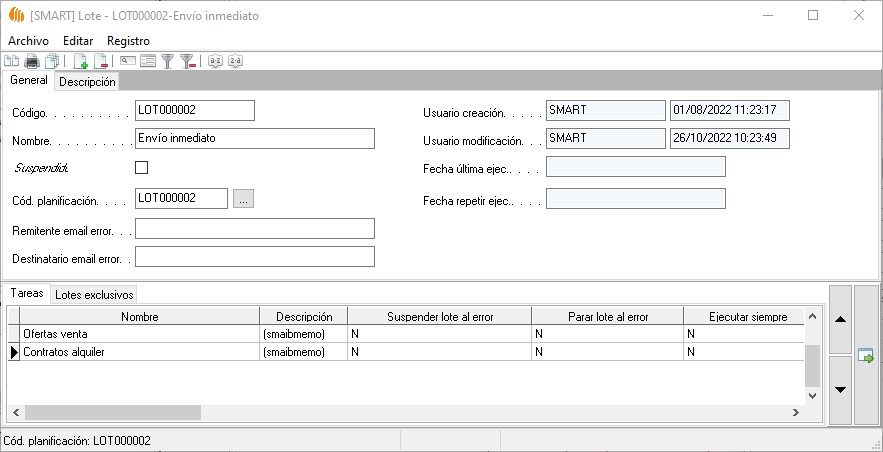Move task up with the up arrow button
The image size is (883, 452).
coord(841,319)
